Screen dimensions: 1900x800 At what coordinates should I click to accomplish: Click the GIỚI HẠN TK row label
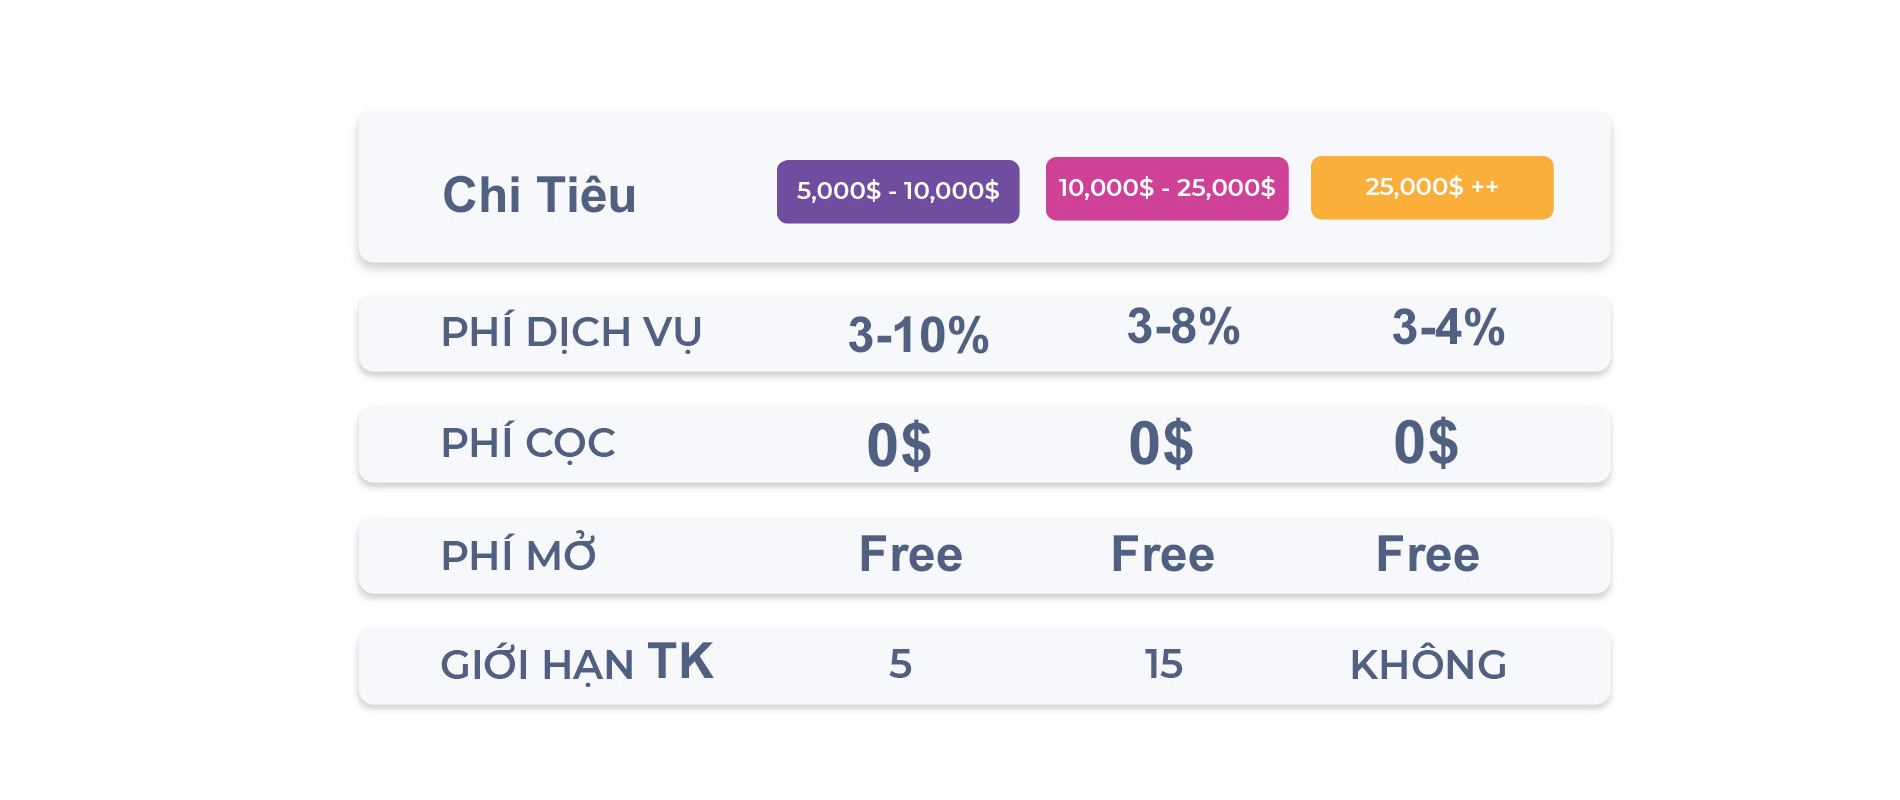[x=577, y=663]
